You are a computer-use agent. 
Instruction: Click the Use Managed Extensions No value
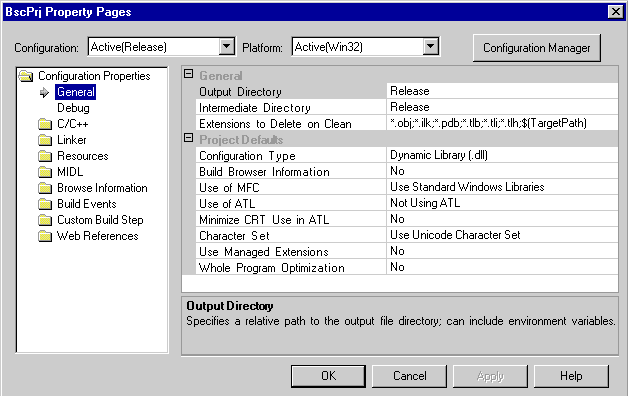coord(502,251)
